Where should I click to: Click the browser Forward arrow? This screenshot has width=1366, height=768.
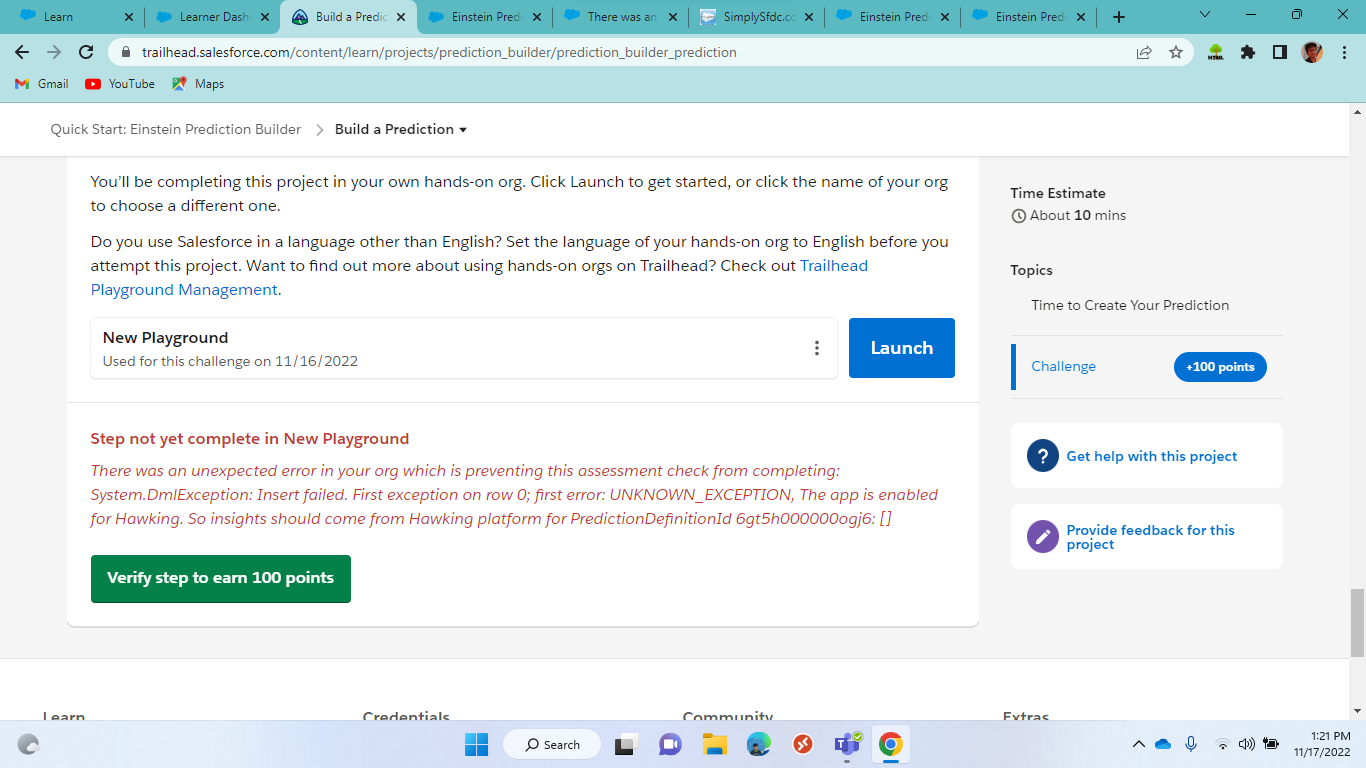point(54,52)
